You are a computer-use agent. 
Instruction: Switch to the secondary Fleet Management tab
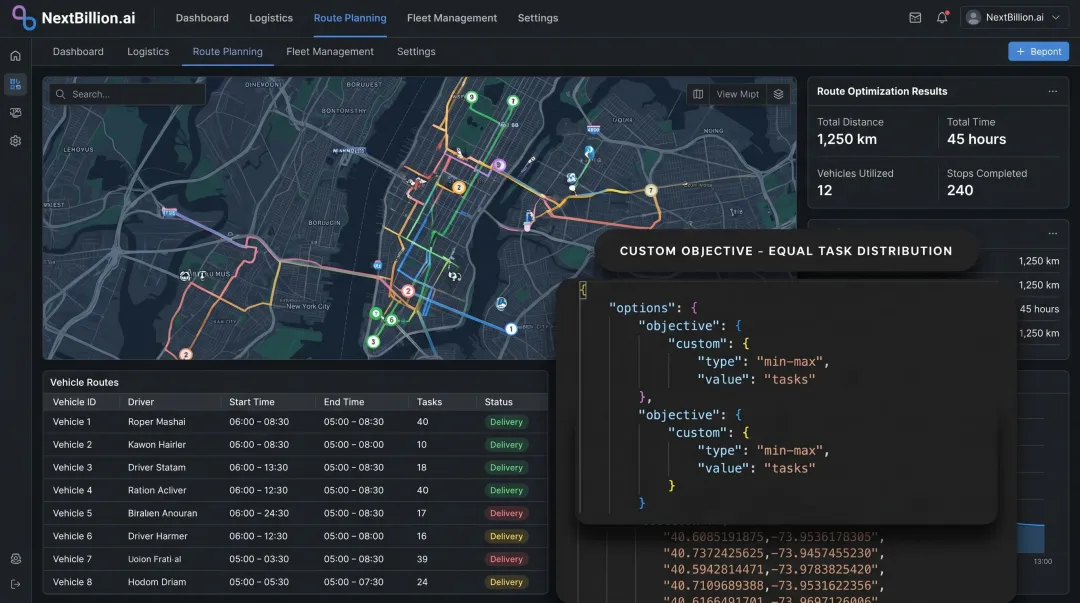coord(330,52)
